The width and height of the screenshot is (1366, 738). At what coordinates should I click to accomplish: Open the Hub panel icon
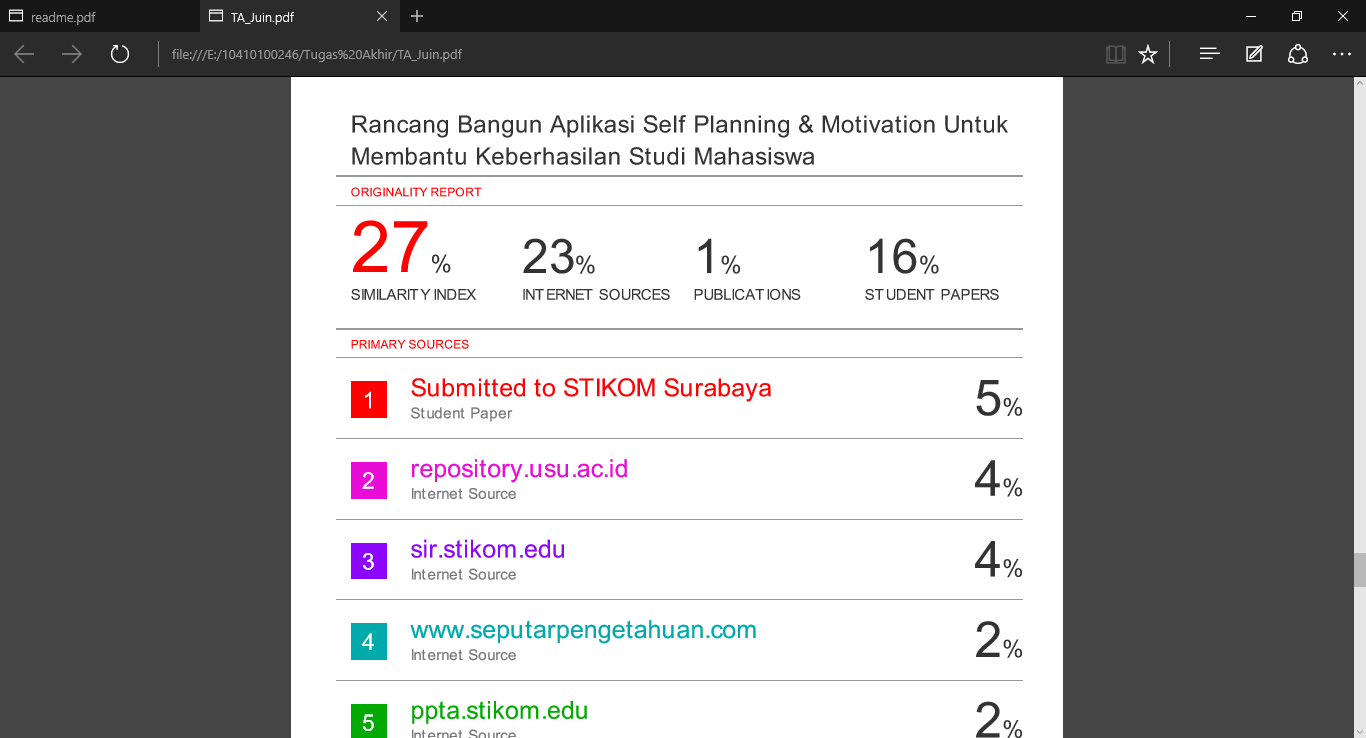pos(1209,54)
